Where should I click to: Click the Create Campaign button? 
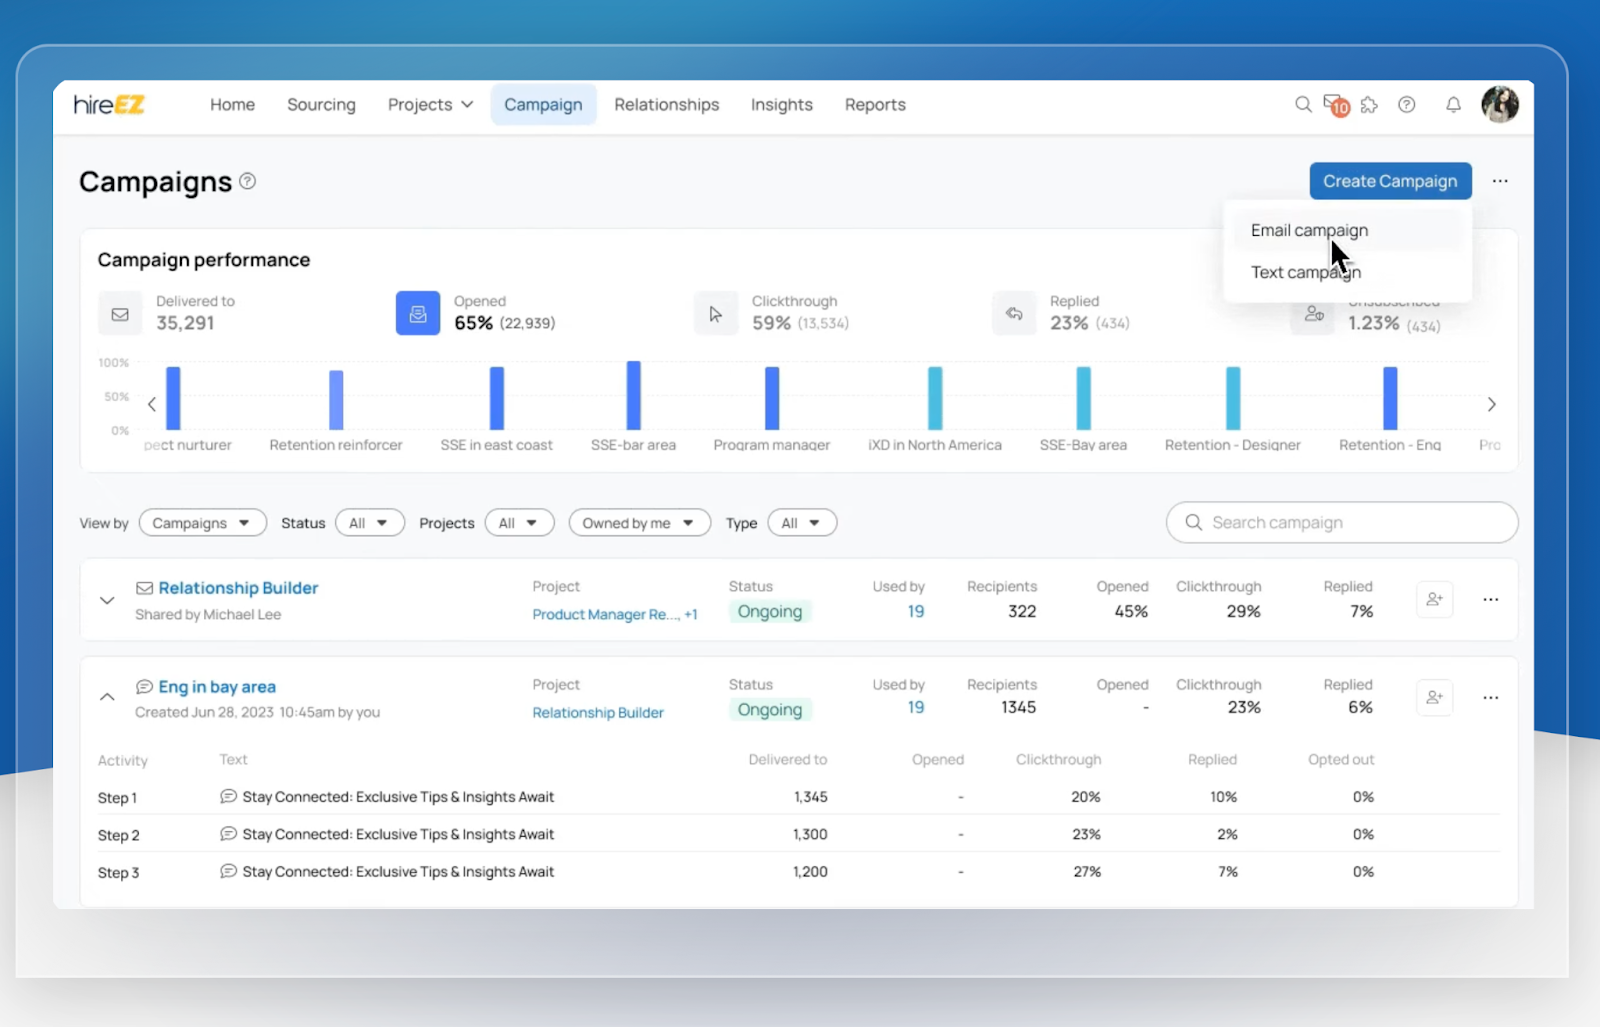coord(1389,181)
